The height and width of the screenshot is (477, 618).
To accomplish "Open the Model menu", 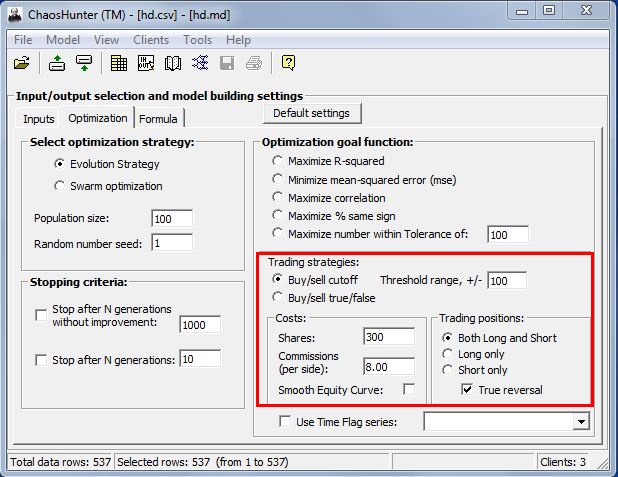I will point(63,40).
